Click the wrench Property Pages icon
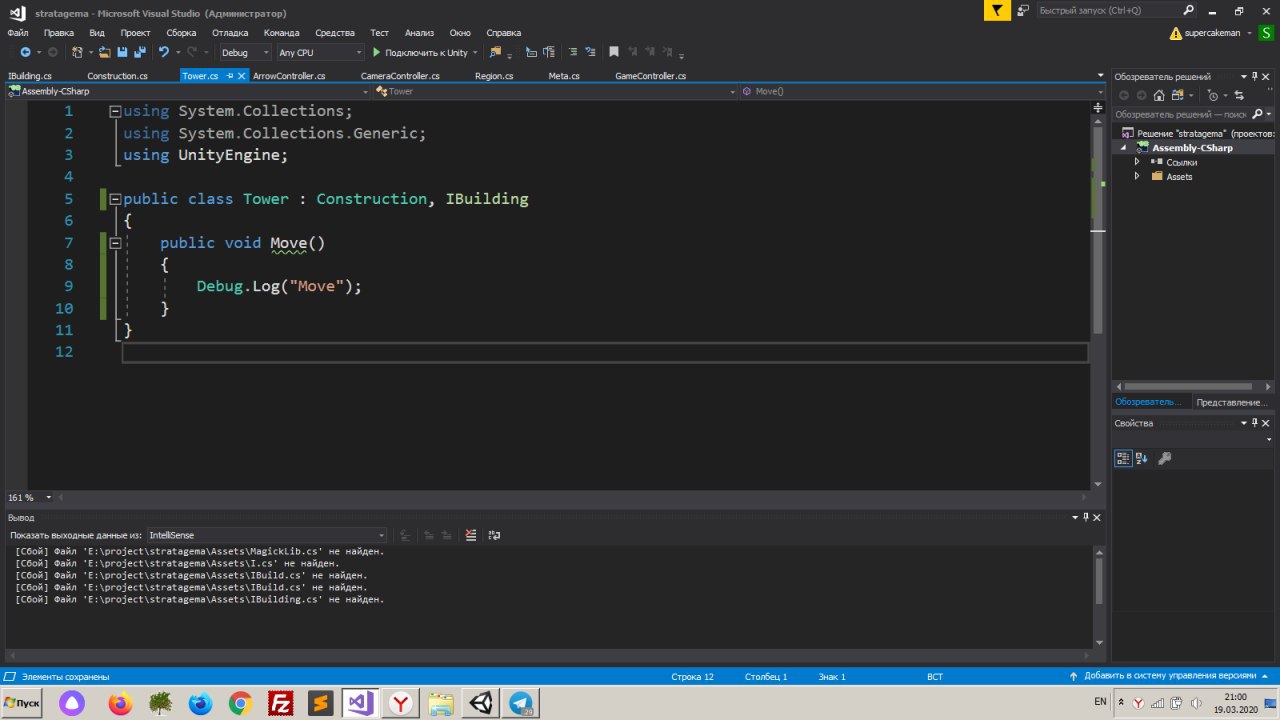Viewport: 1280px width, 720px height. click(x=1164, y=458)
